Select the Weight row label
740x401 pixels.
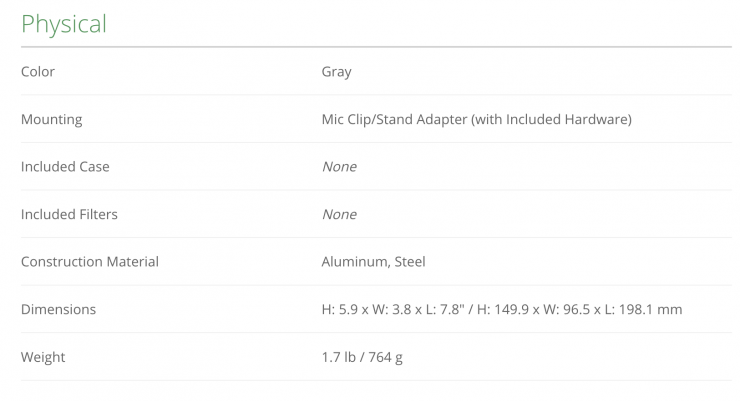coord(43,357)
